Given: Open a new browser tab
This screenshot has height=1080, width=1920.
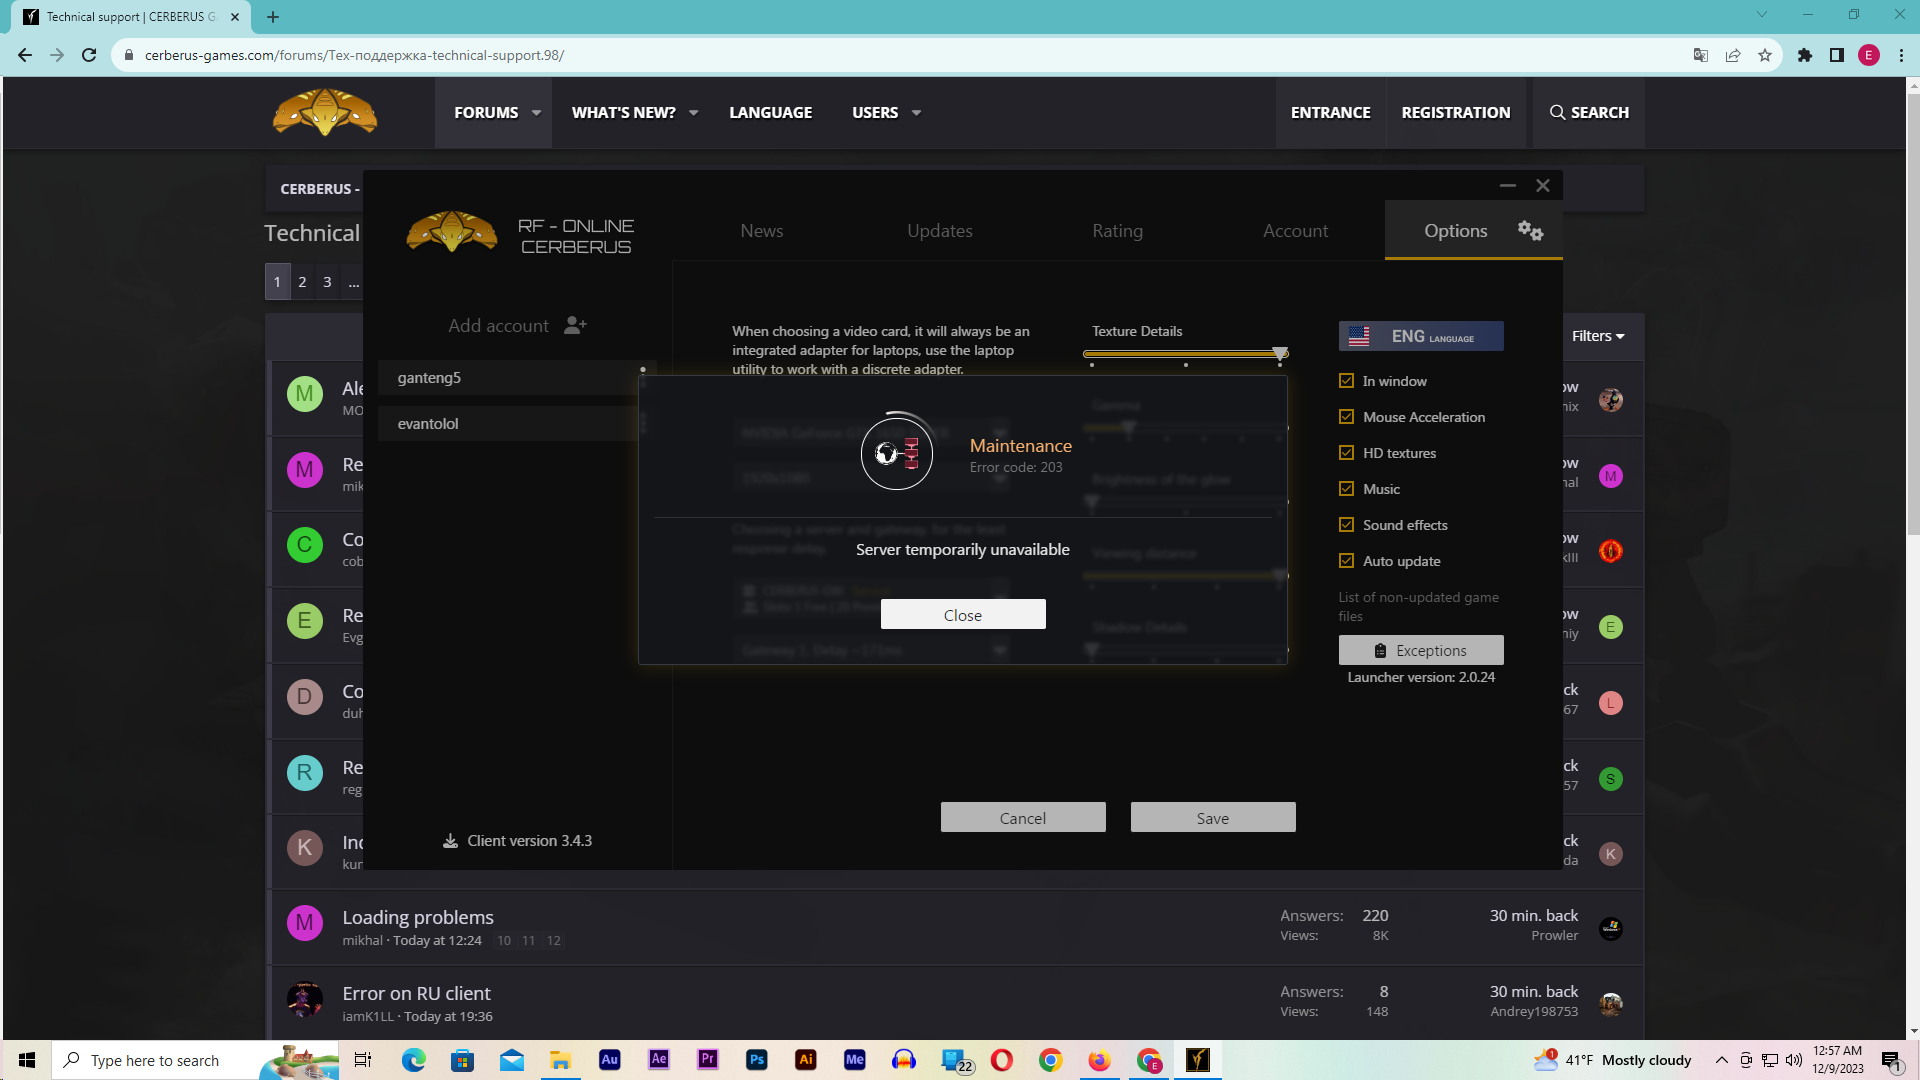Looking at the screenshot, I should tap(273, 17).
